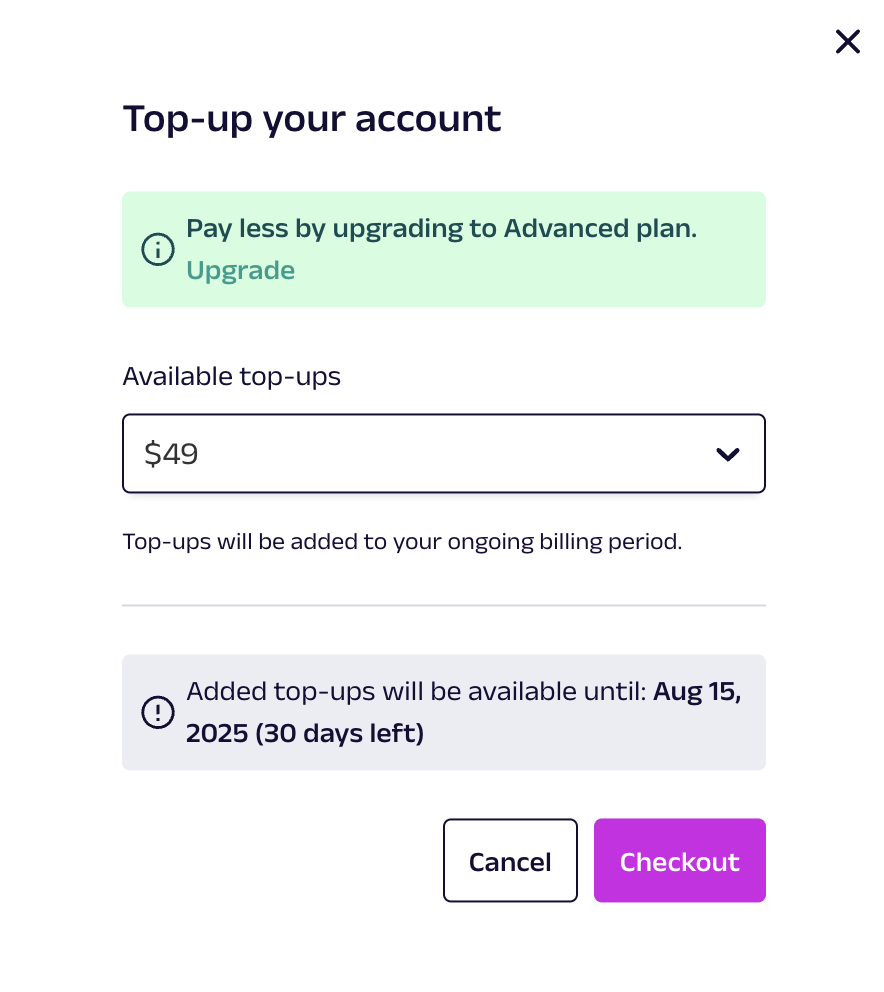Click the ongoing billing period helper text
Image resolution: width=884 pixels, height=992 pixels.
(x=402, y=542)
